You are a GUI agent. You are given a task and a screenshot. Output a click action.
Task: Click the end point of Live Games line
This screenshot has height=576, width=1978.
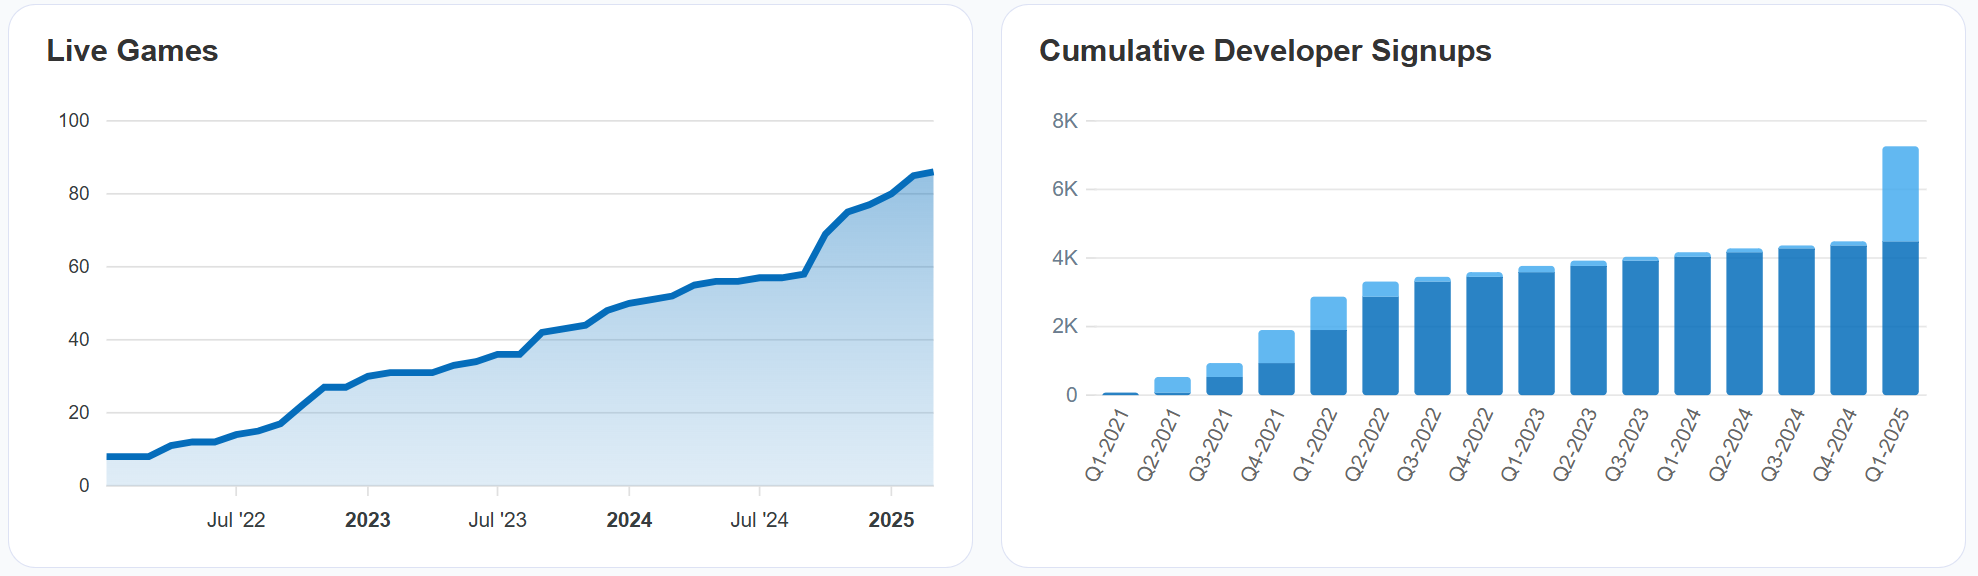coord(932,172)
